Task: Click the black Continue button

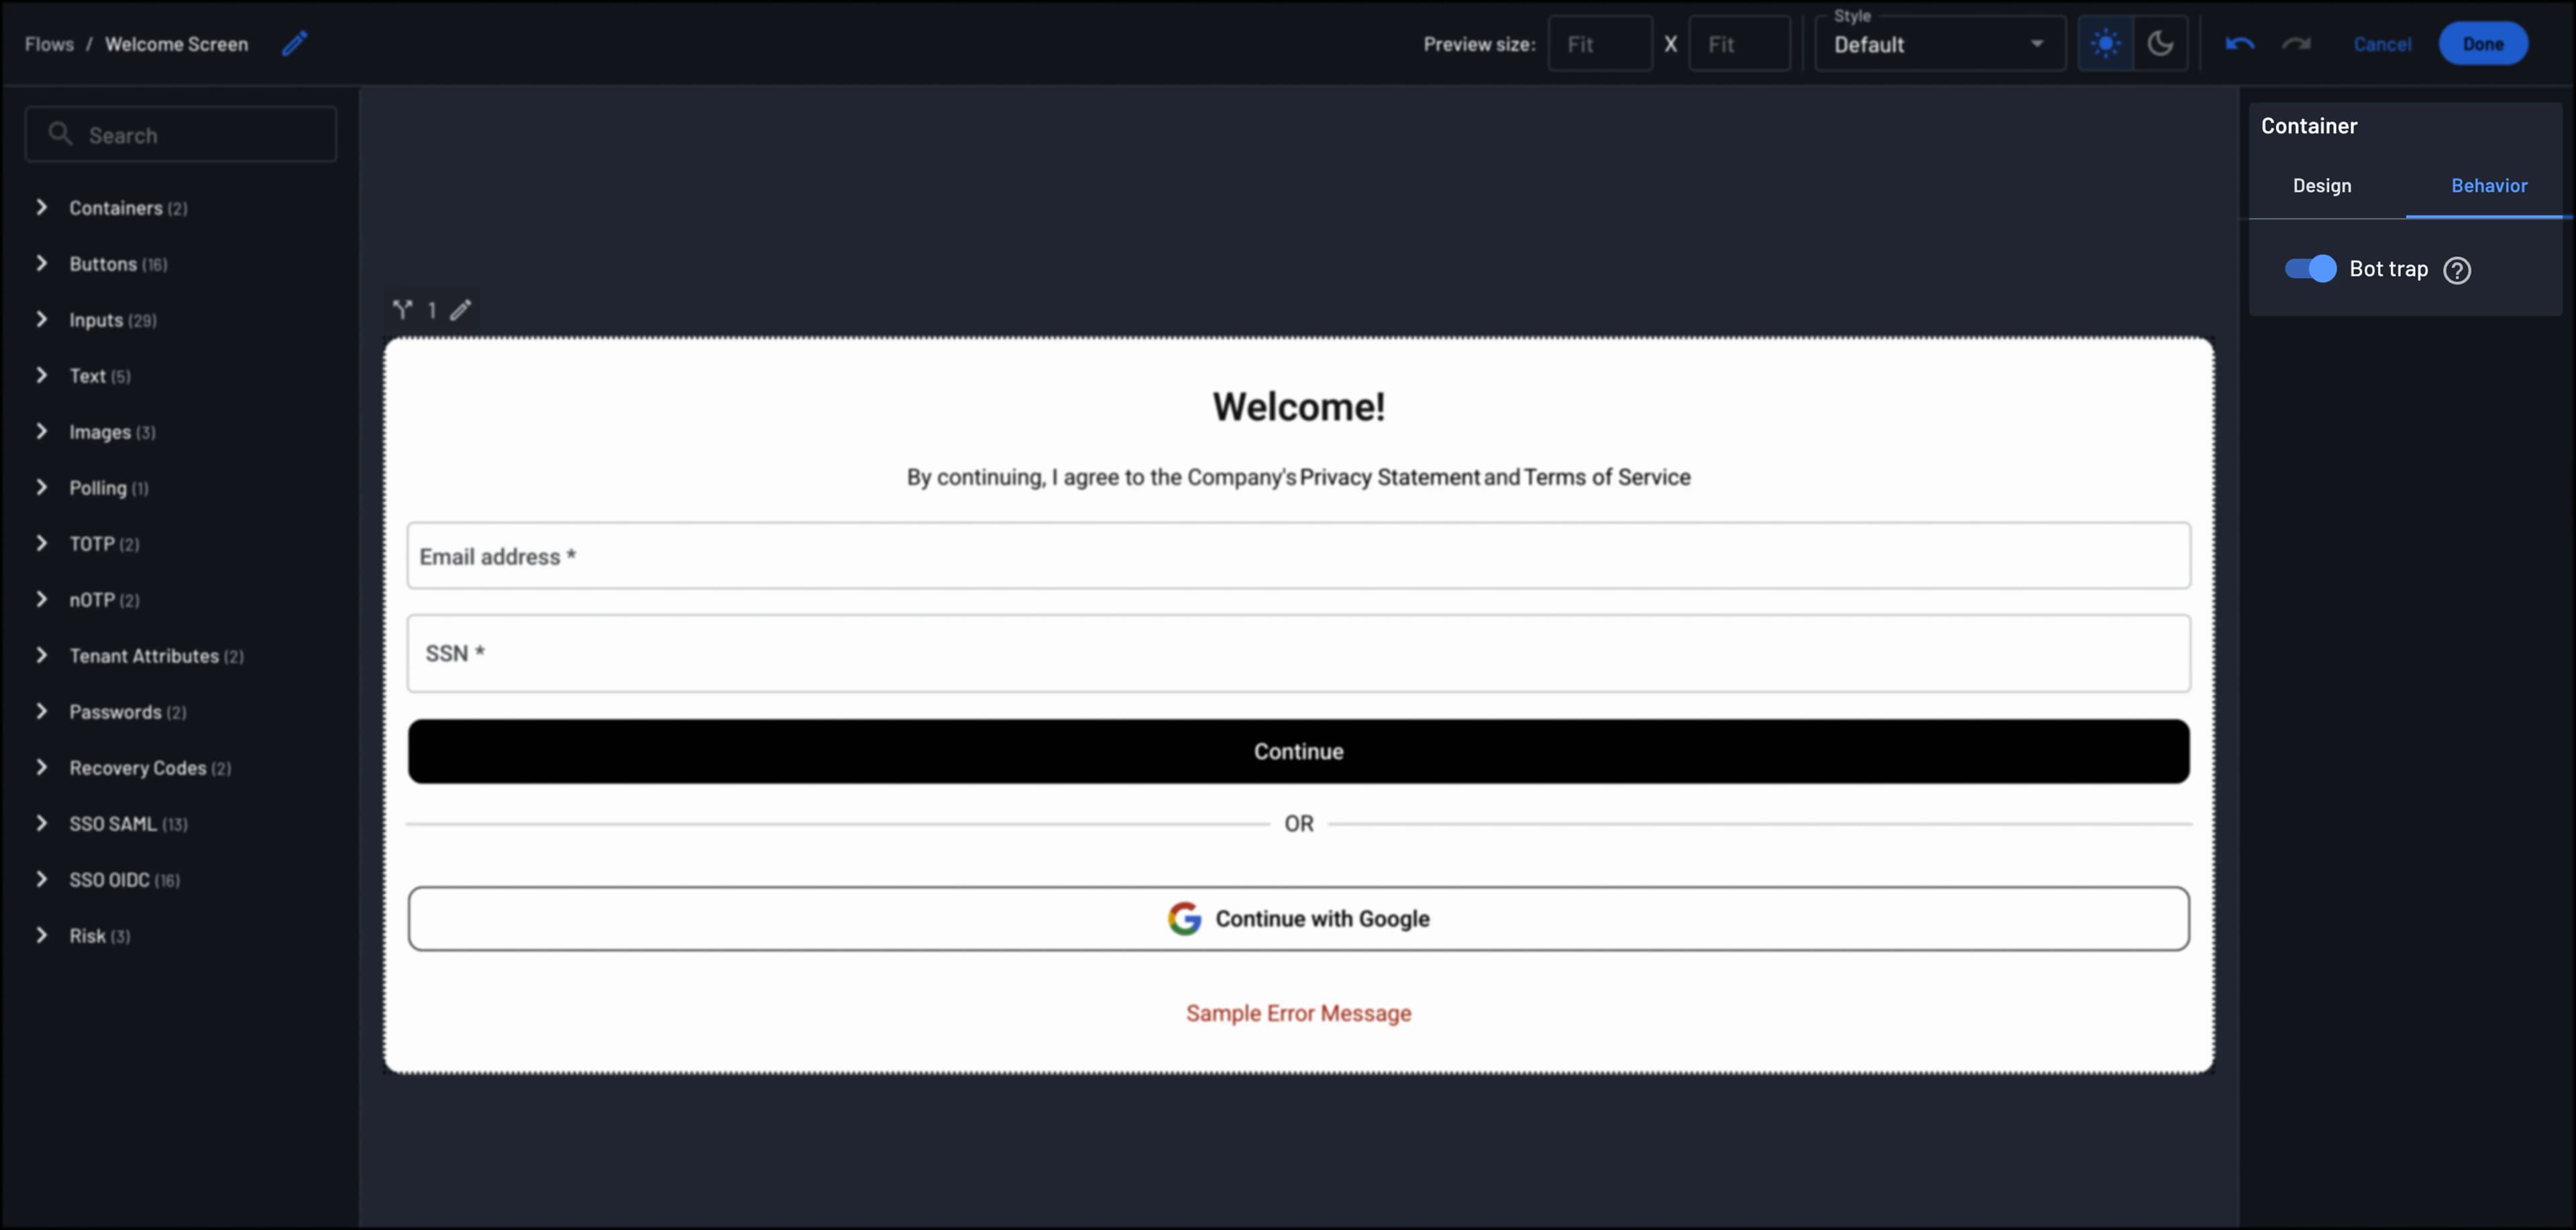Action: pyautogui.click(x=1298, y=751)
